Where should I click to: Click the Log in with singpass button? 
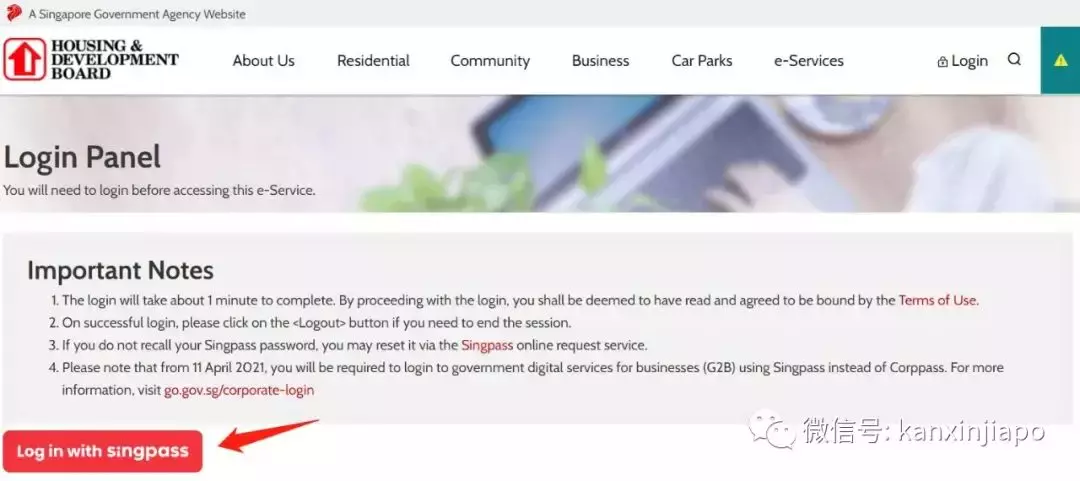[x=103, y=451]
